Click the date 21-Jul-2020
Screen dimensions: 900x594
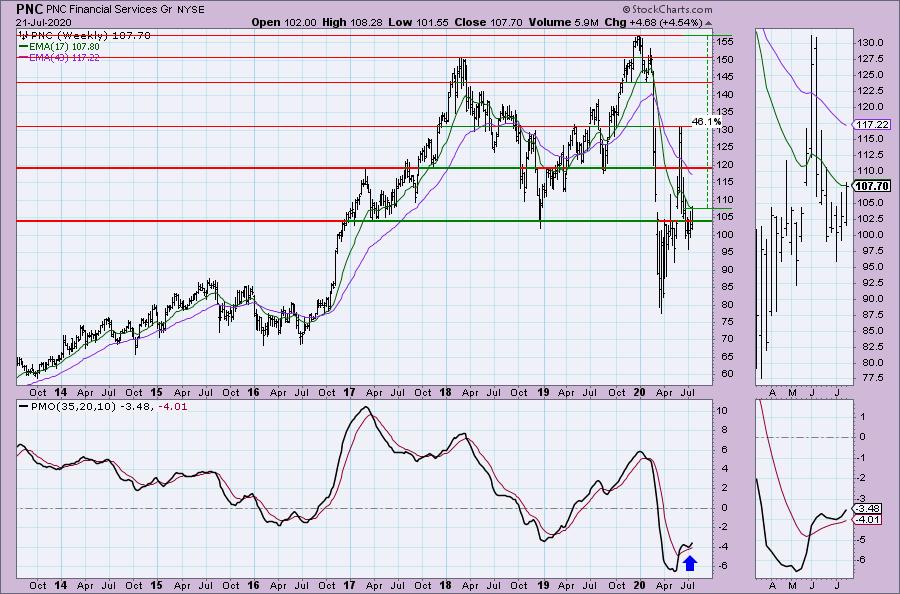[43, 22]
